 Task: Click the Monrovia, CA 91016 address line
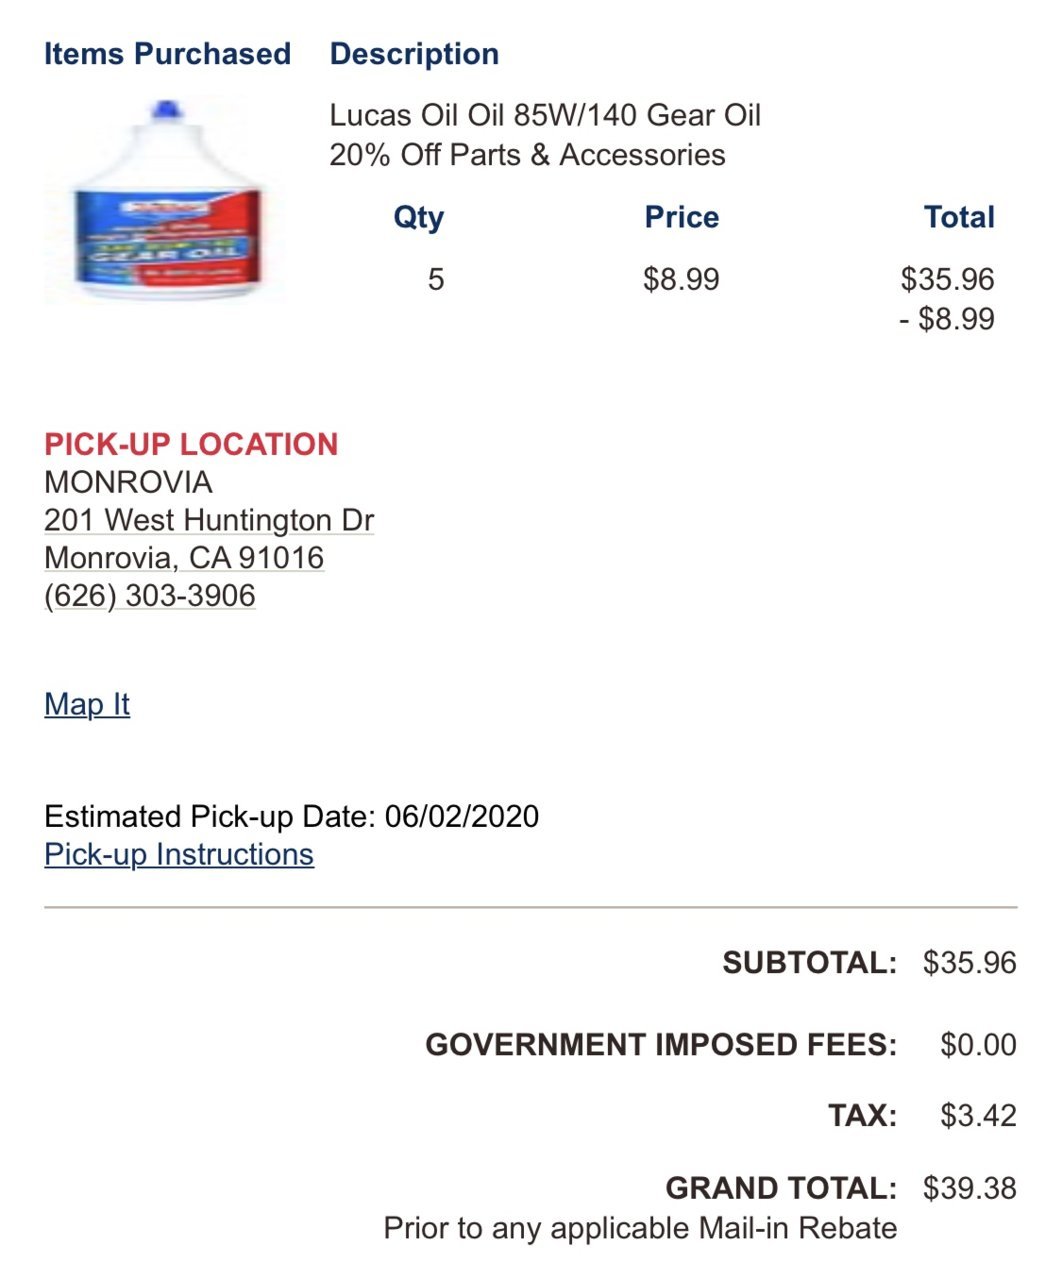184,557
